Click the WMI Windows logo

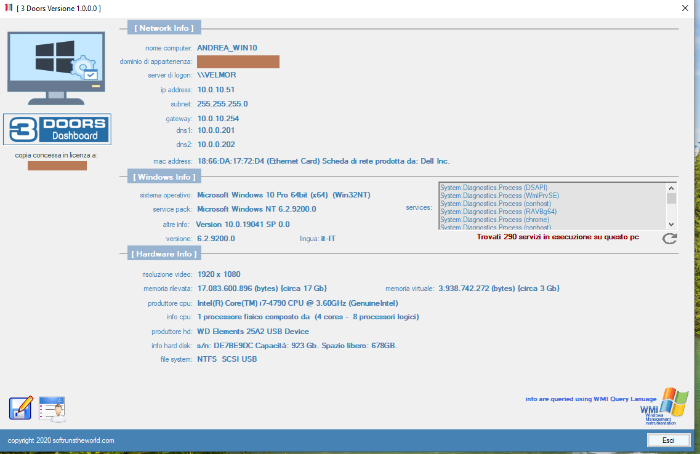point(665,406)
